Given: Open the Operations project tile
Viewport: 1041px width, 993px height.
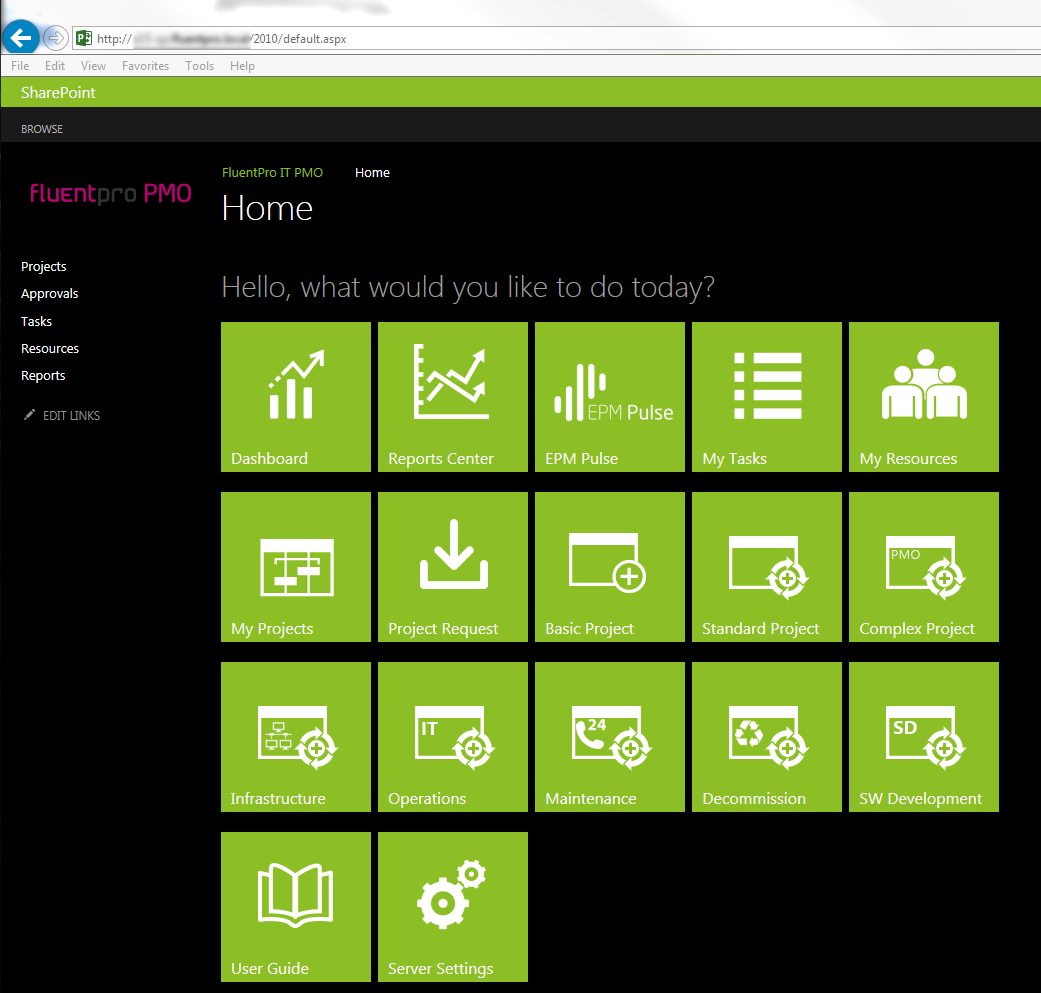Looking at the screenshot, I should 453,737.
